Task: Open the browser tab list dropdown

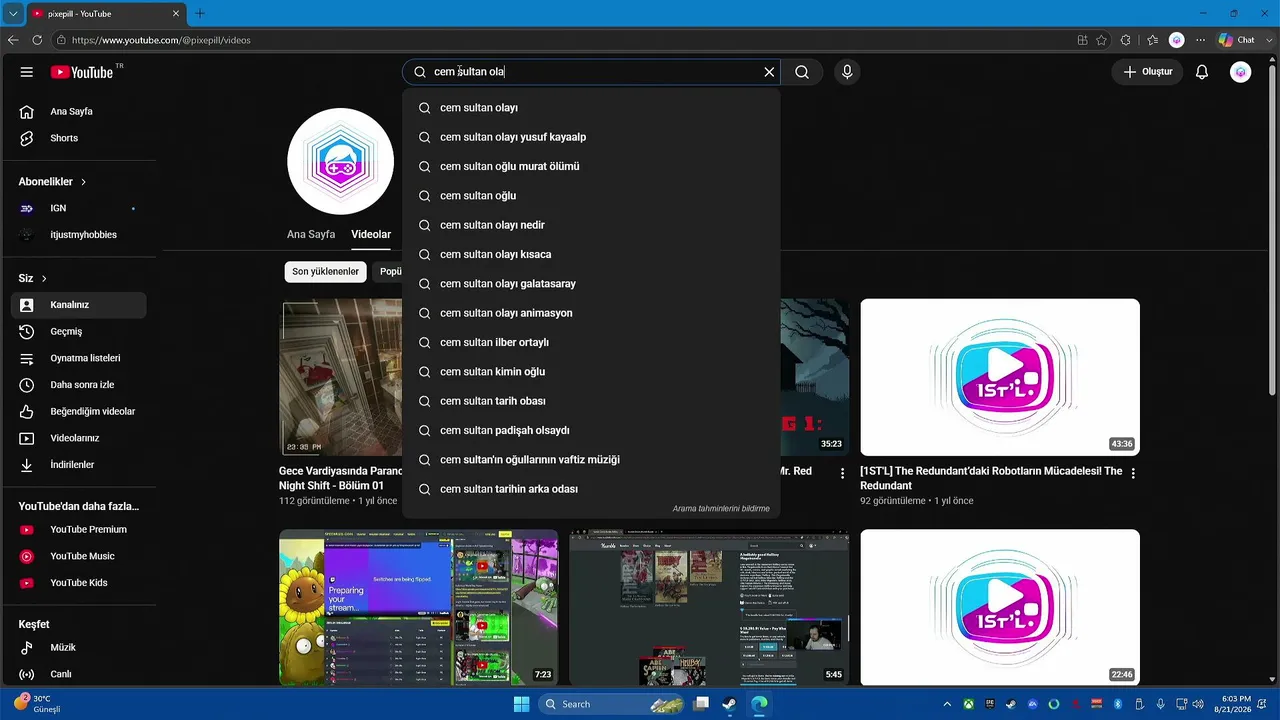Action: [13, 13]
